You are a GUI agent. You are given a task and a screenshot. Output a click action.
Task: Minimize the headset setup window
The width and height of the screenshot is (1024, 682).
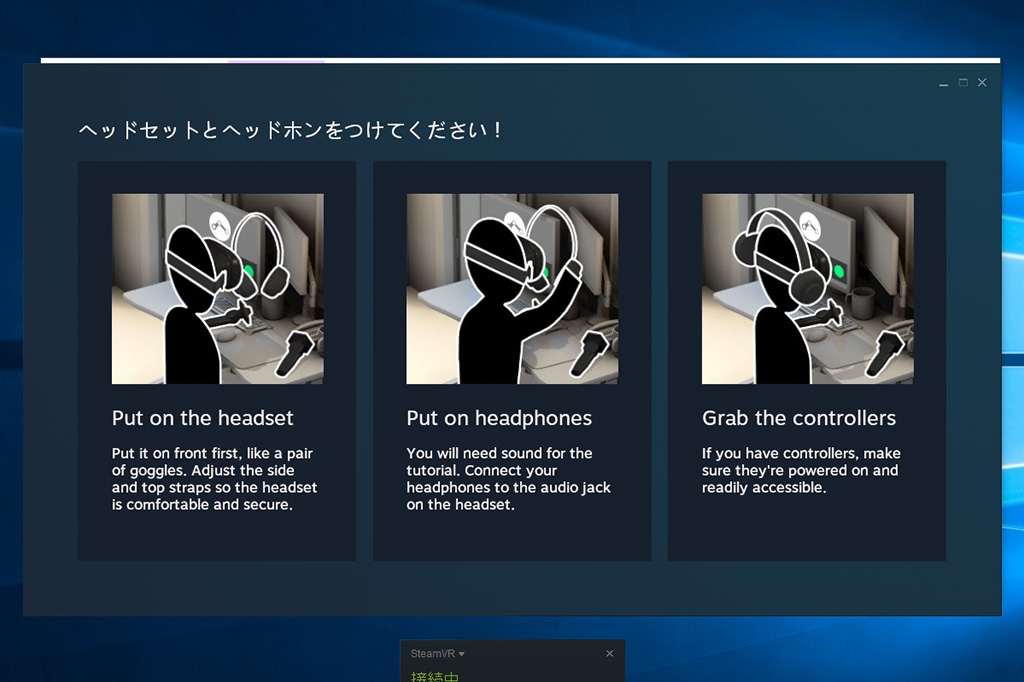(x=943, y=83)
